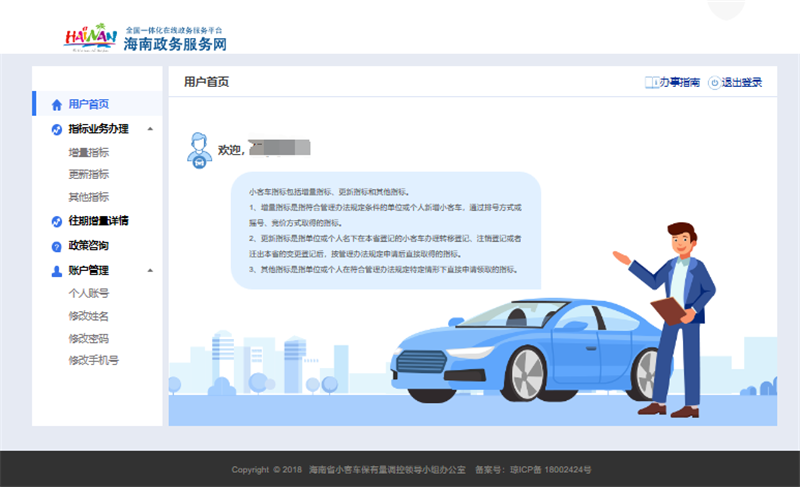800x487 pixels.
Task: Open the 更新指标 menu item
Action: pos(89,174)
